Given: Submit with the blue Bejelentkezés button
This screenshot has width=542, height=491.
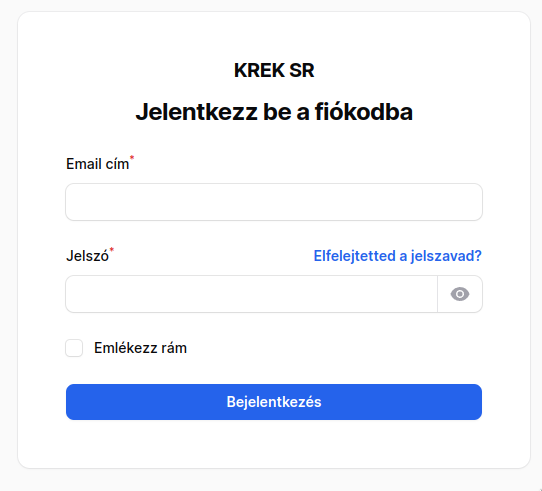Looking at the screenshot, I should (x=274, y=402).
